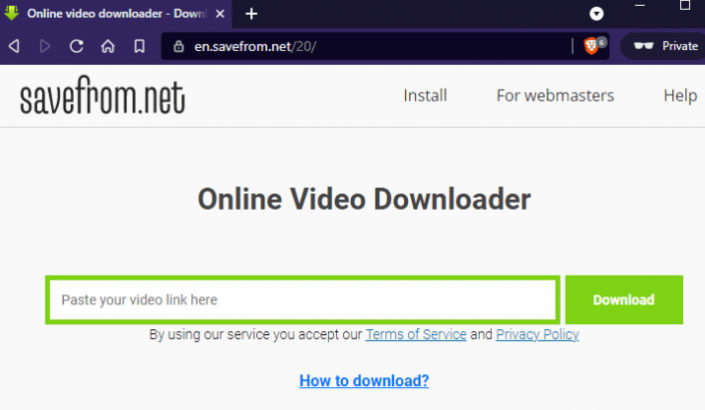The width and height of the screenshot is (705, 410).
Task: Maximize the browser window
Action: coord(685,5)
